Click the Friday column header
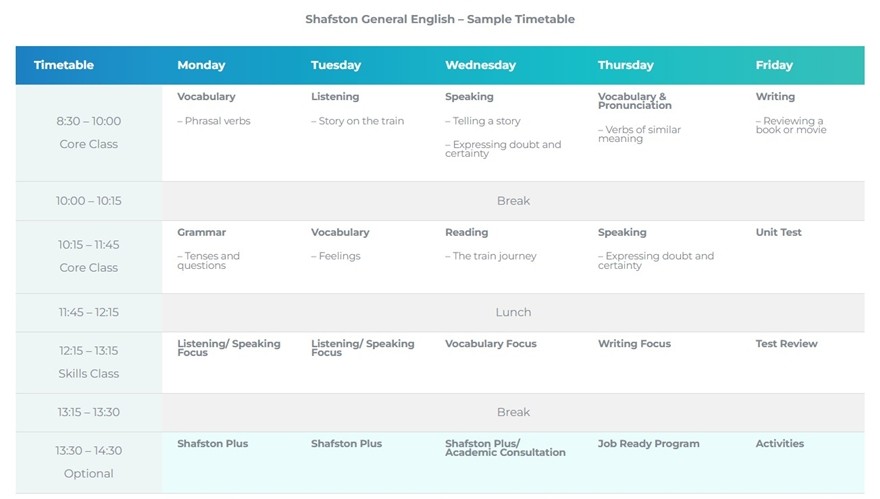 point(774,65)
